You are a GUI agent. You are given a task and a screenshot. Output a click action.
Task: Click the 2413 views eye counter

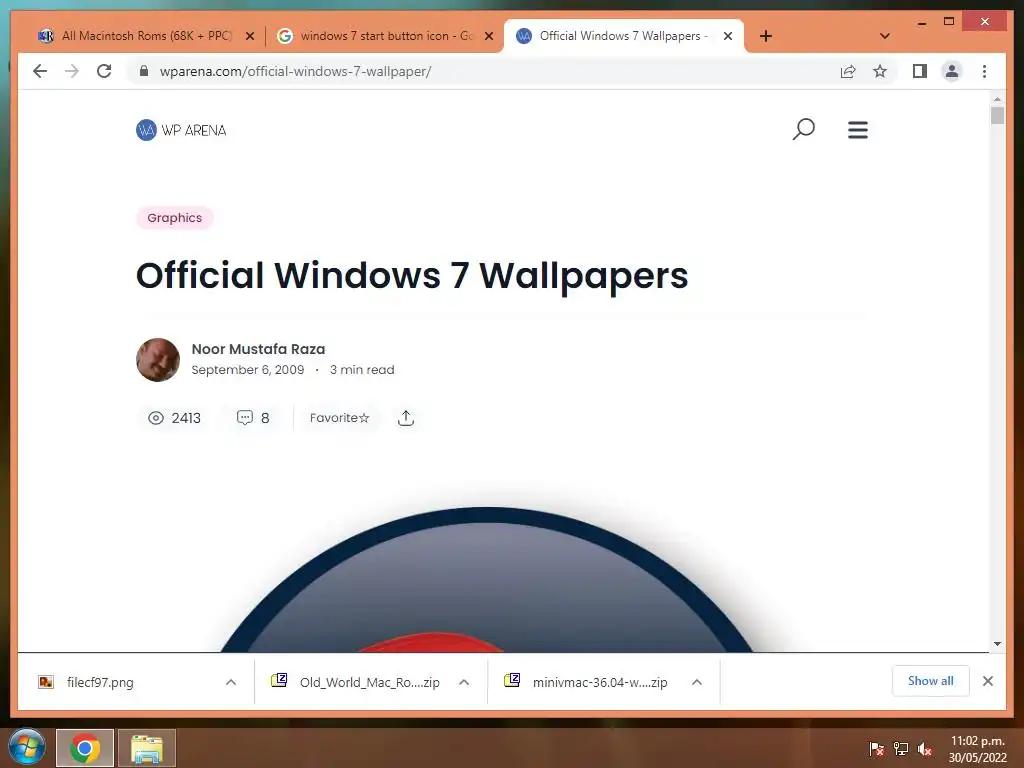coord(174,418)
